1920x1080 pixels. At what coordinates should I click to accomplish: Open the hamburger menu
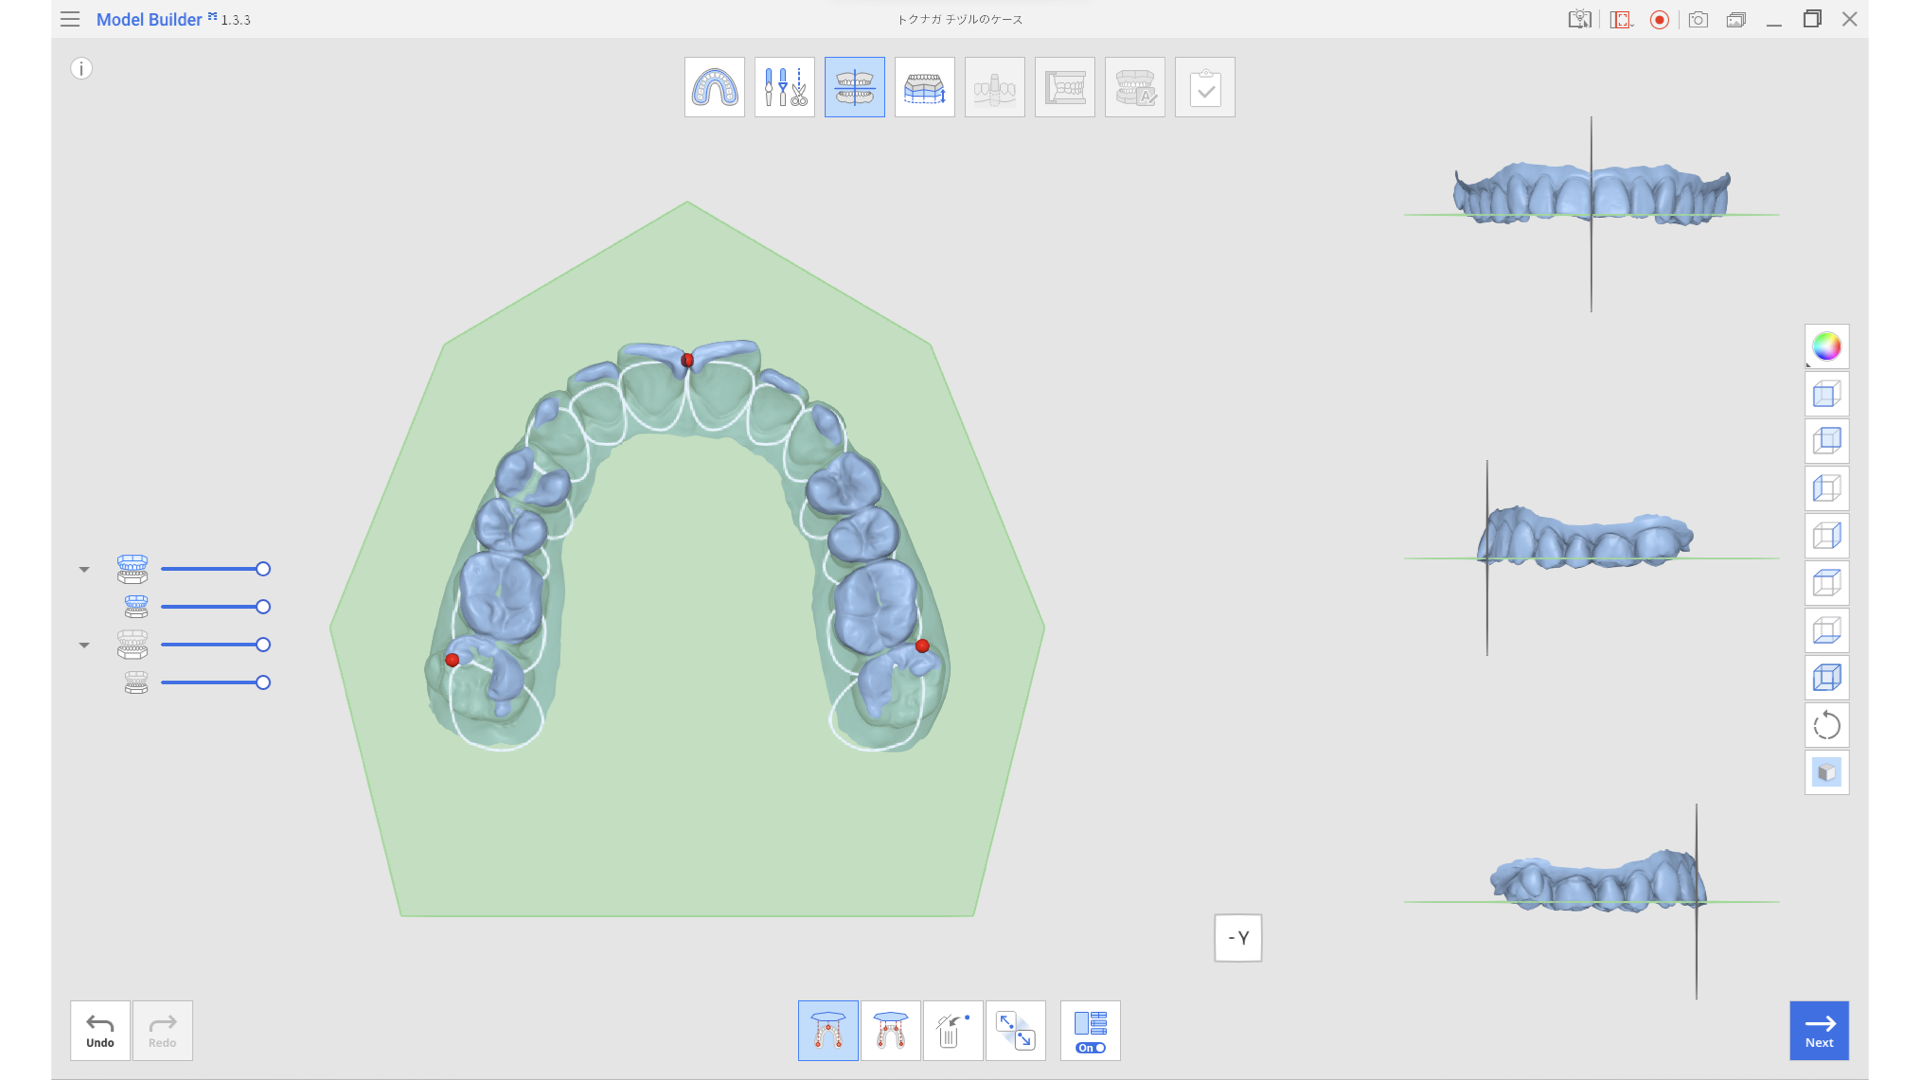click(x=69, y=19)
